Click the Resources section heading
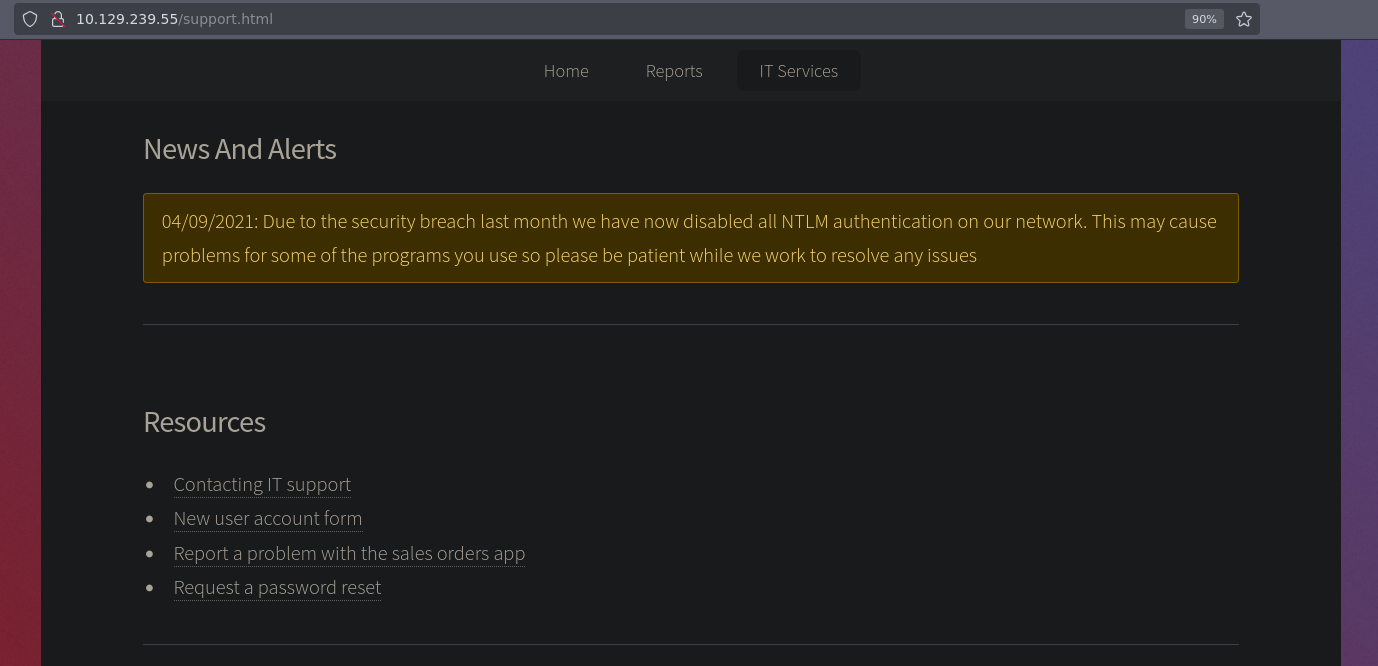The width and height of the screenshot is (1378, 666). pyautogui.click(x=204, y=422)
